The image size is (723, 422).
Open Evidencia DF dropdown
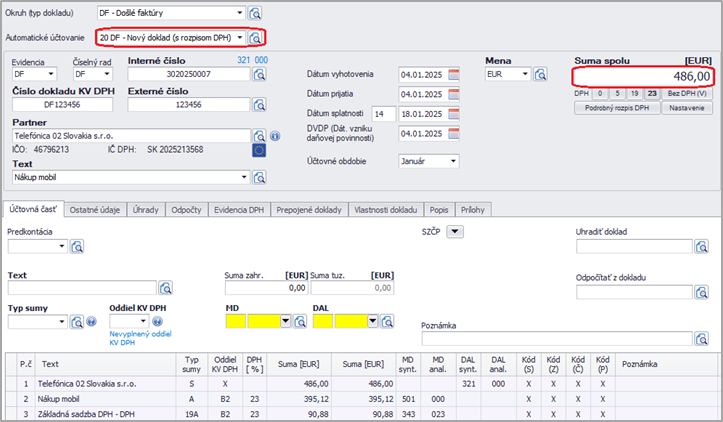pos(51,74)
